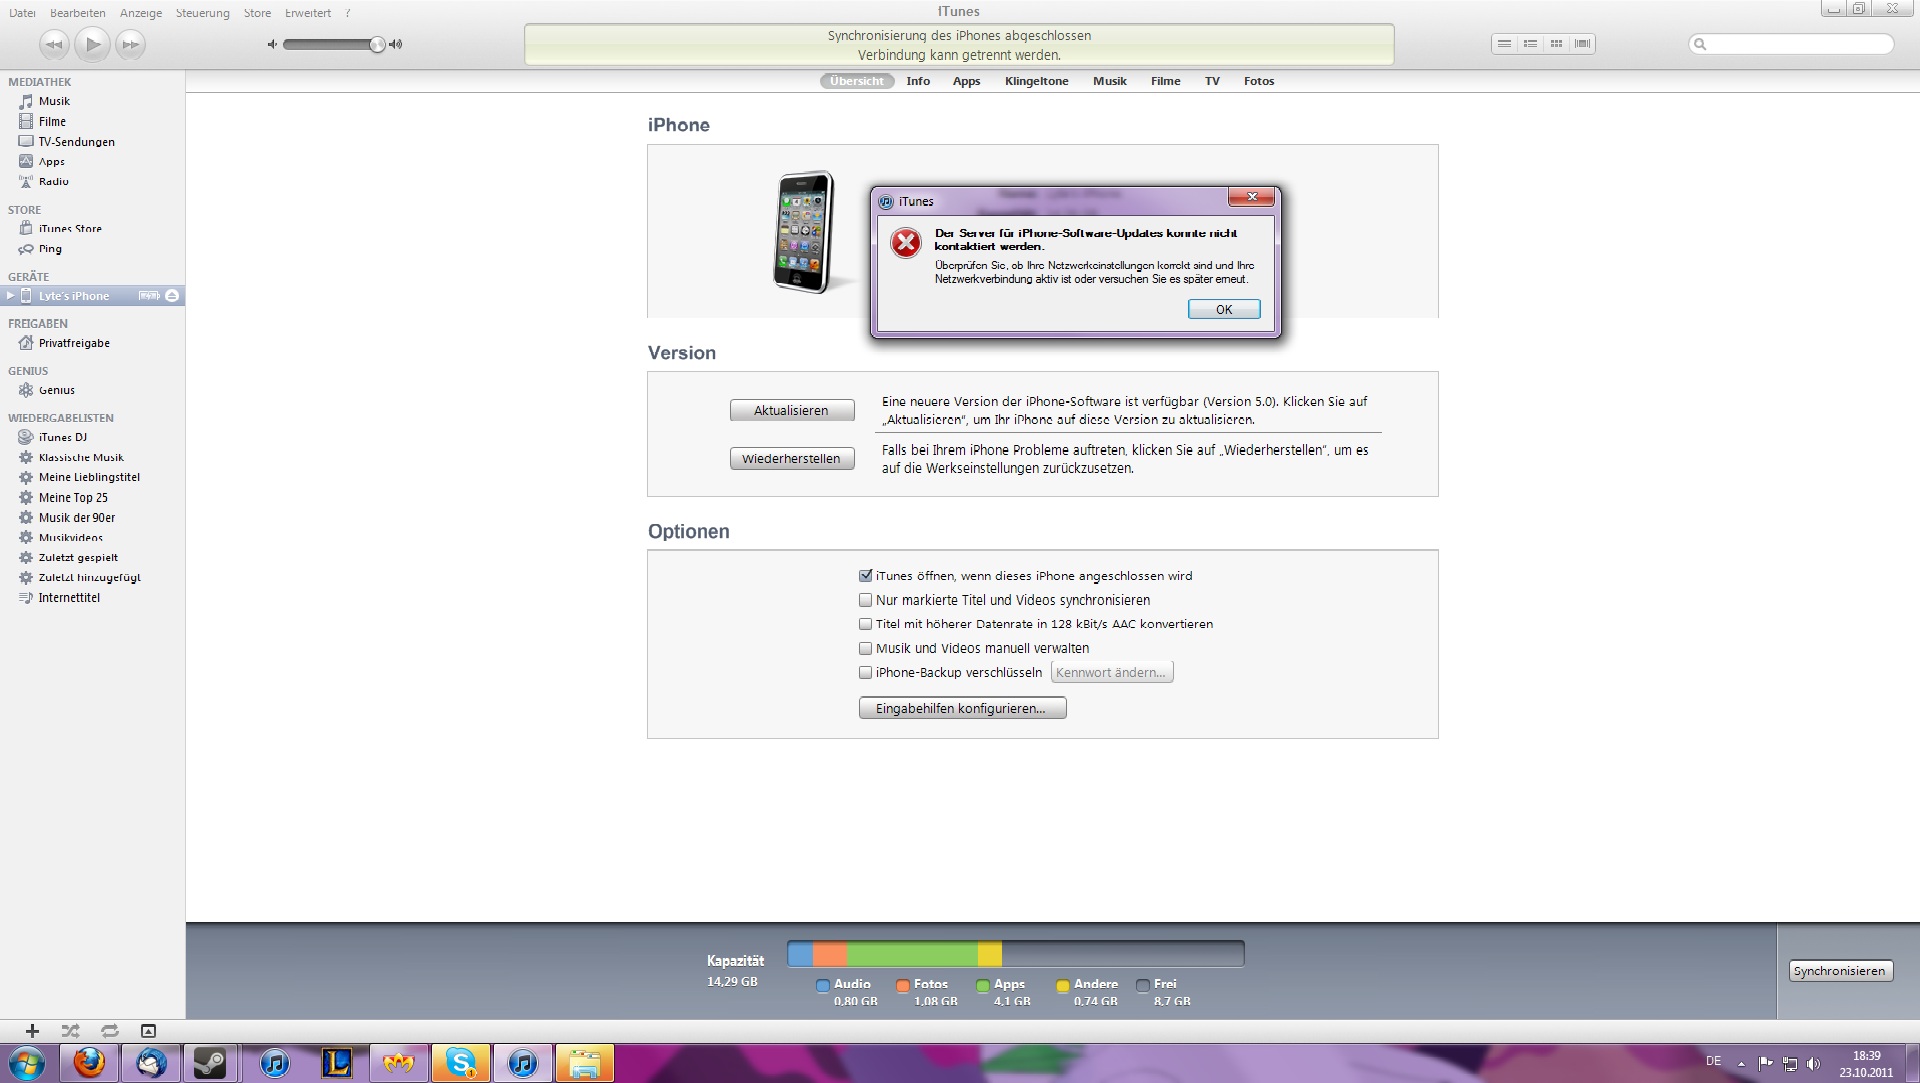Image resolution: width=1920 pixels, height=1083 pixels.
Task: Toggle shuffle in the bottom bar
Action: (70, 1031)
